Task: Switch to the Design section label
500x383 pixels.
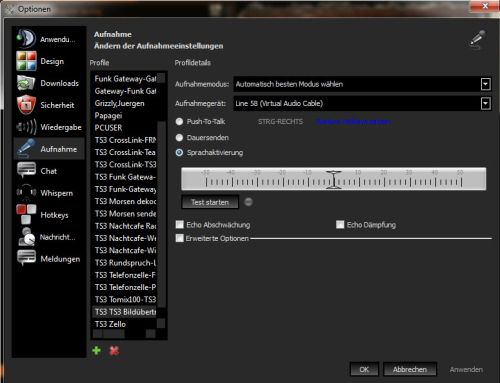Action: (x=52, y=61)
